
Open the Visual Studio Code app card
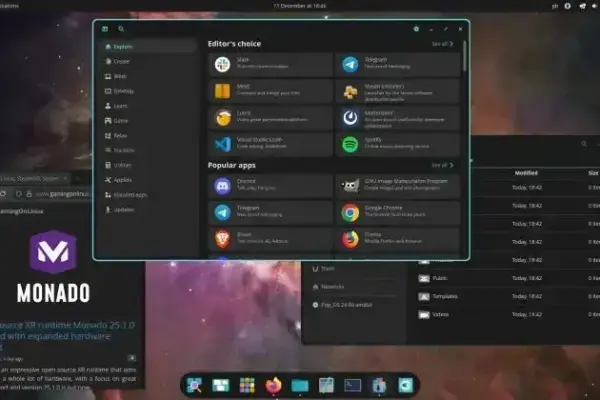(x=271, y=144)
